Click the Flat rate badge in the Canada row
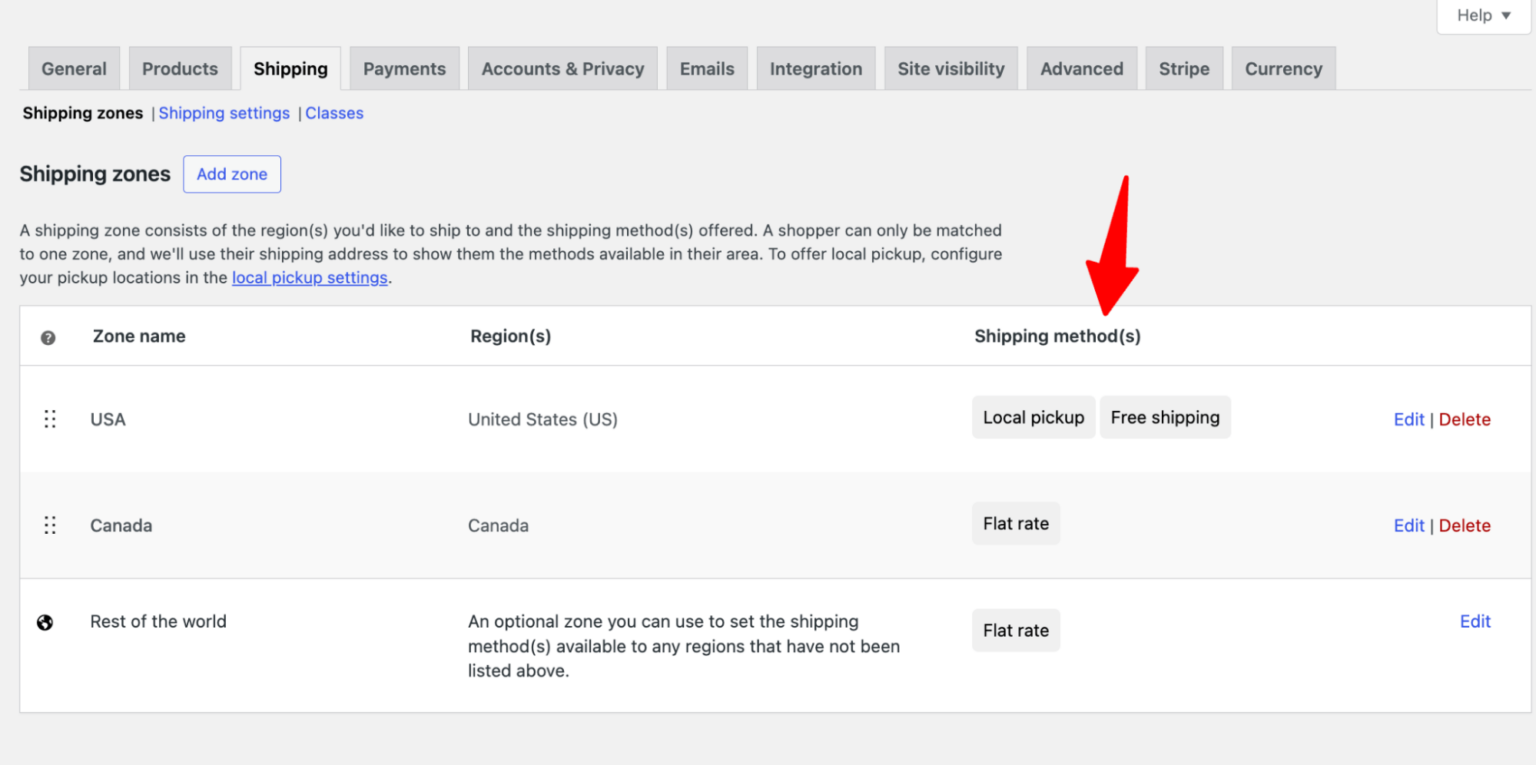Viewport: 1536px width, 765px height. click(1015, 523)
